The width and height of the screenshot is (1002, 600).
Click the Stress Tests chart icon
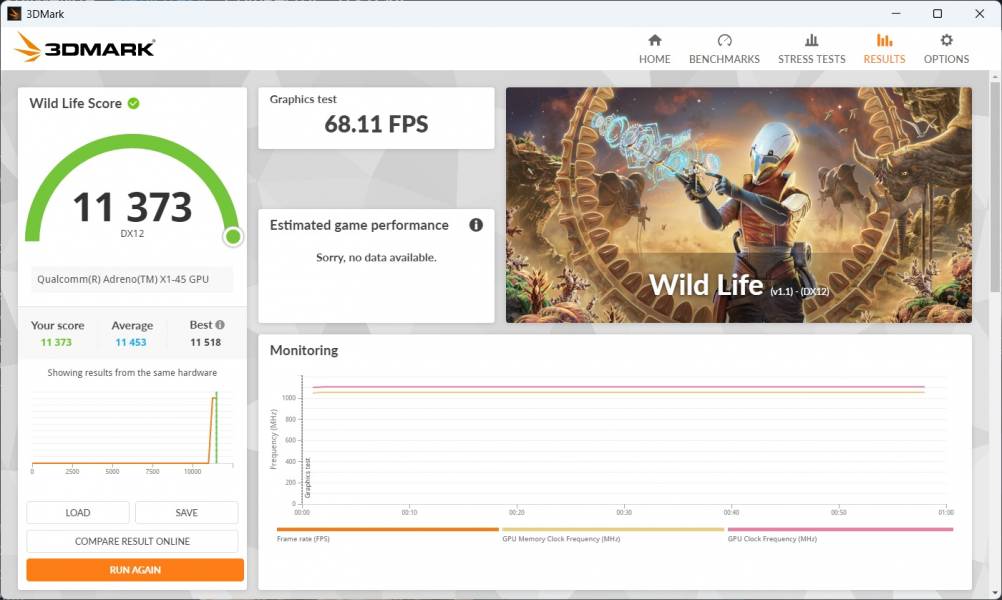811,40
